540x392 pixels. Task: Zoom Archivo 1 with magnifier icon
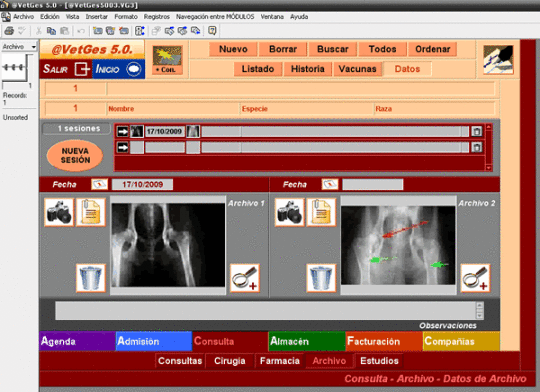tap(245, 278)
